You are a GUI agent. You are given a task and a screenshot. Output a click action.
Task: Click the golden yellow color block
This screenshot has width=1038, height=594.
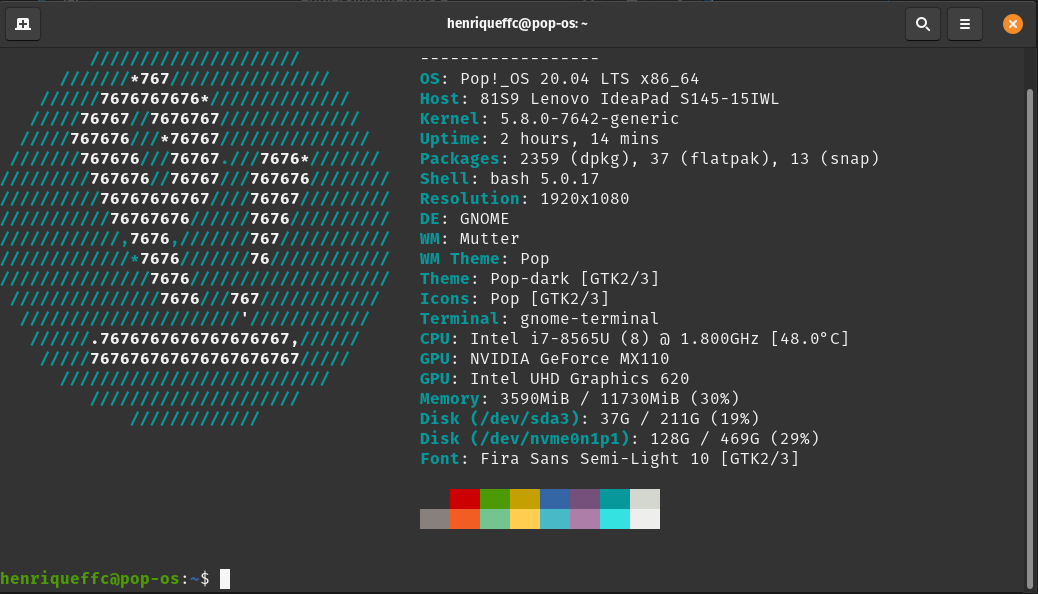pos(524,499)
